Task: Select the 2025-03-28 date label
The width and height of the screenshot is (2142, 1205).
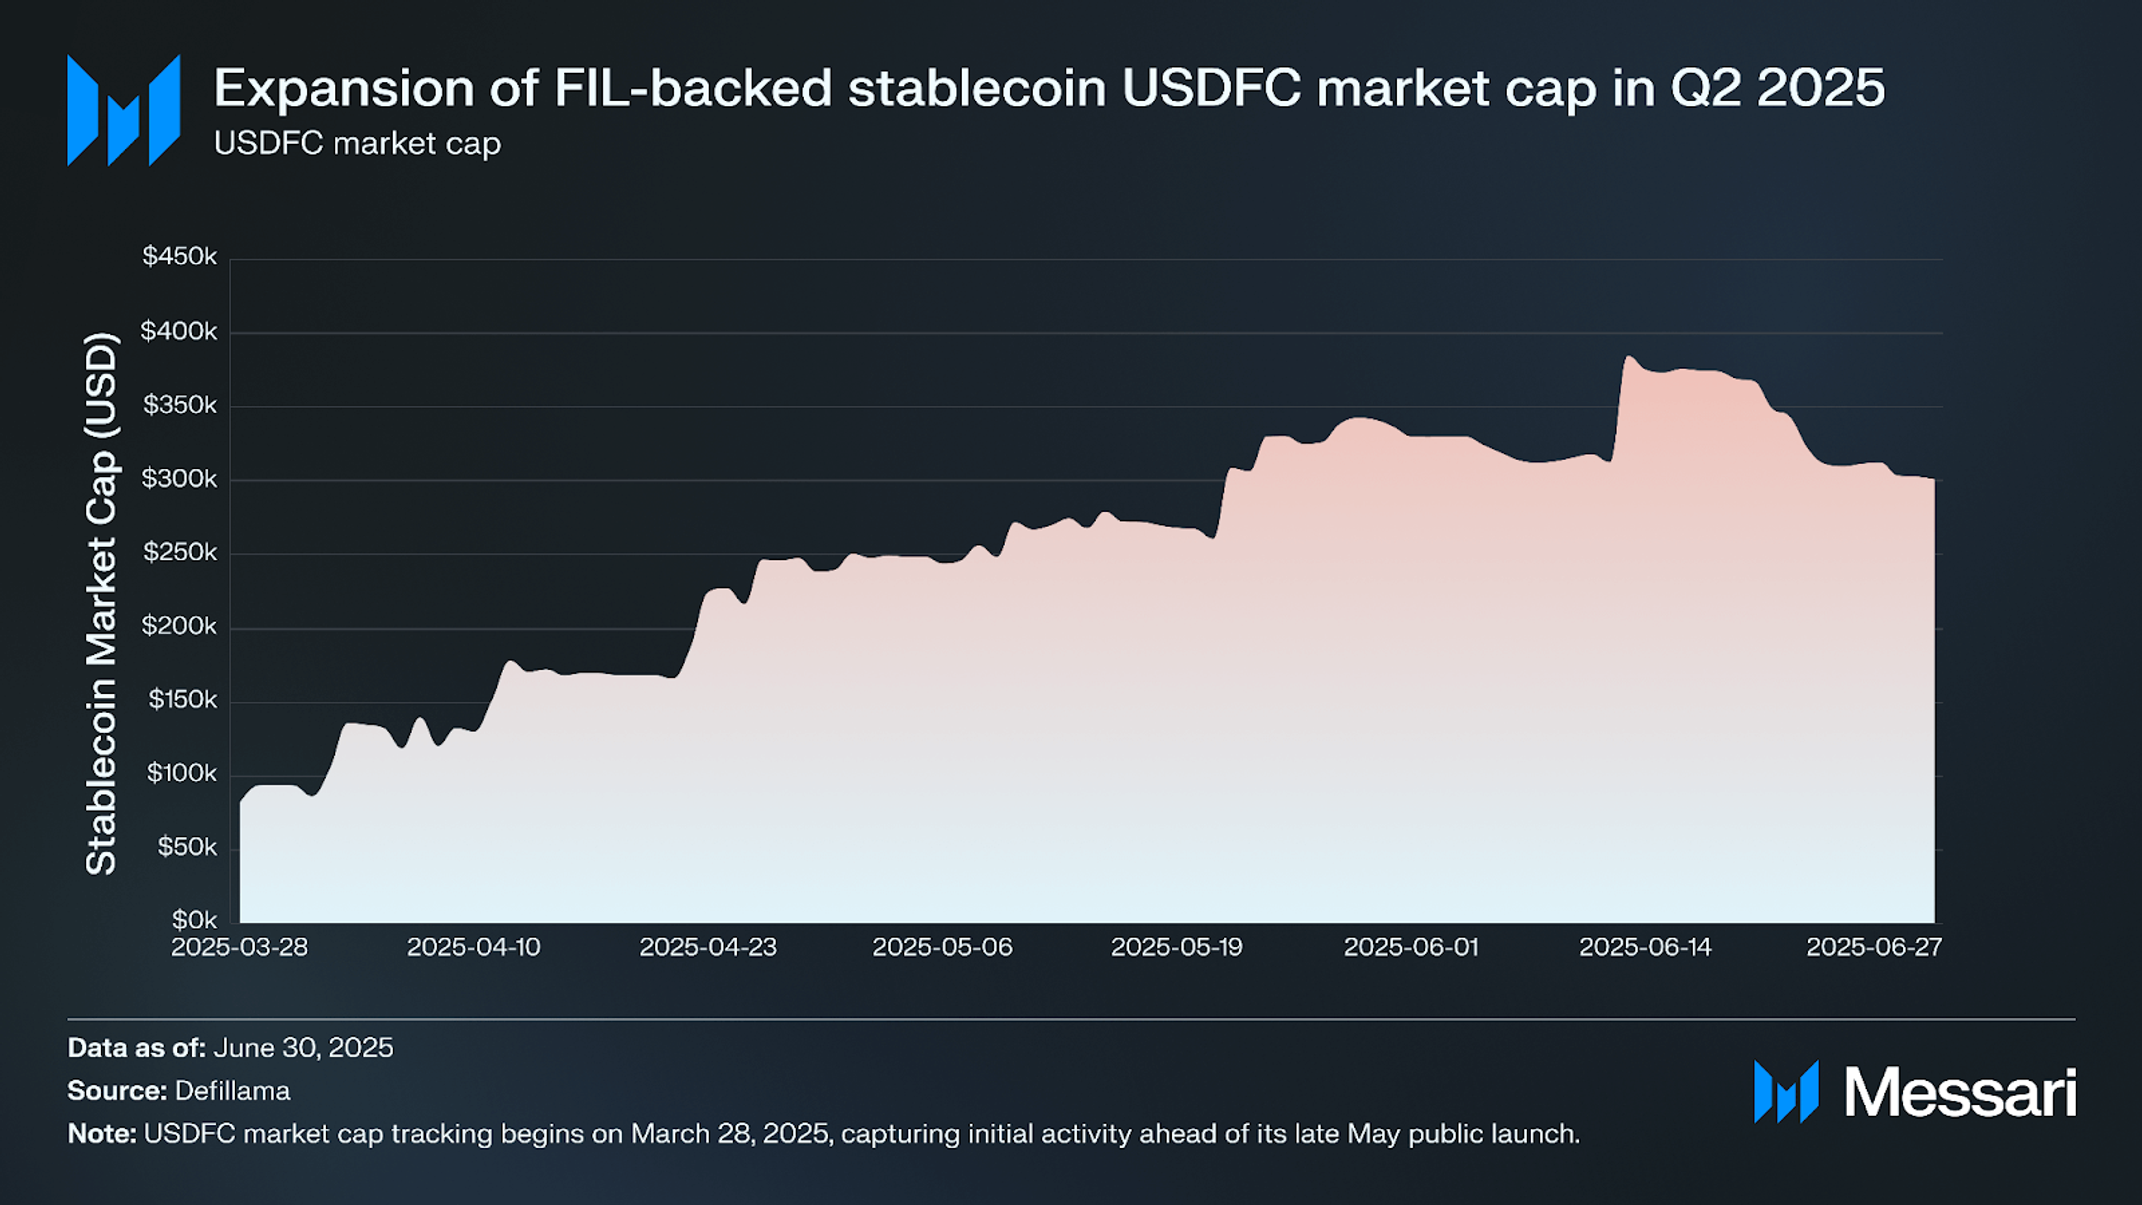Action: pos(240,948)
